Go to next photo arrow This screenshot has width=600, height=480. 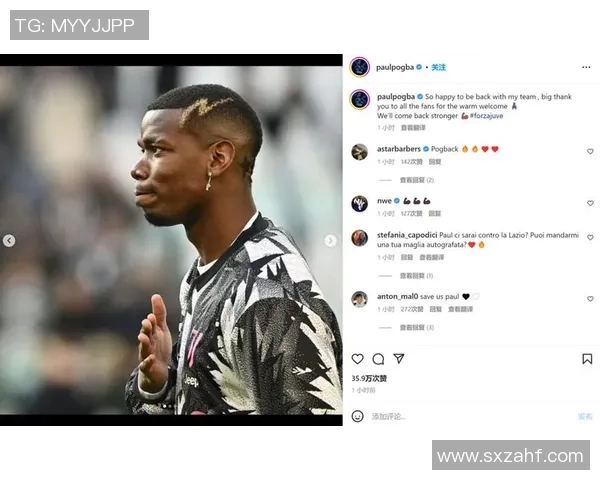coord(331,240)
